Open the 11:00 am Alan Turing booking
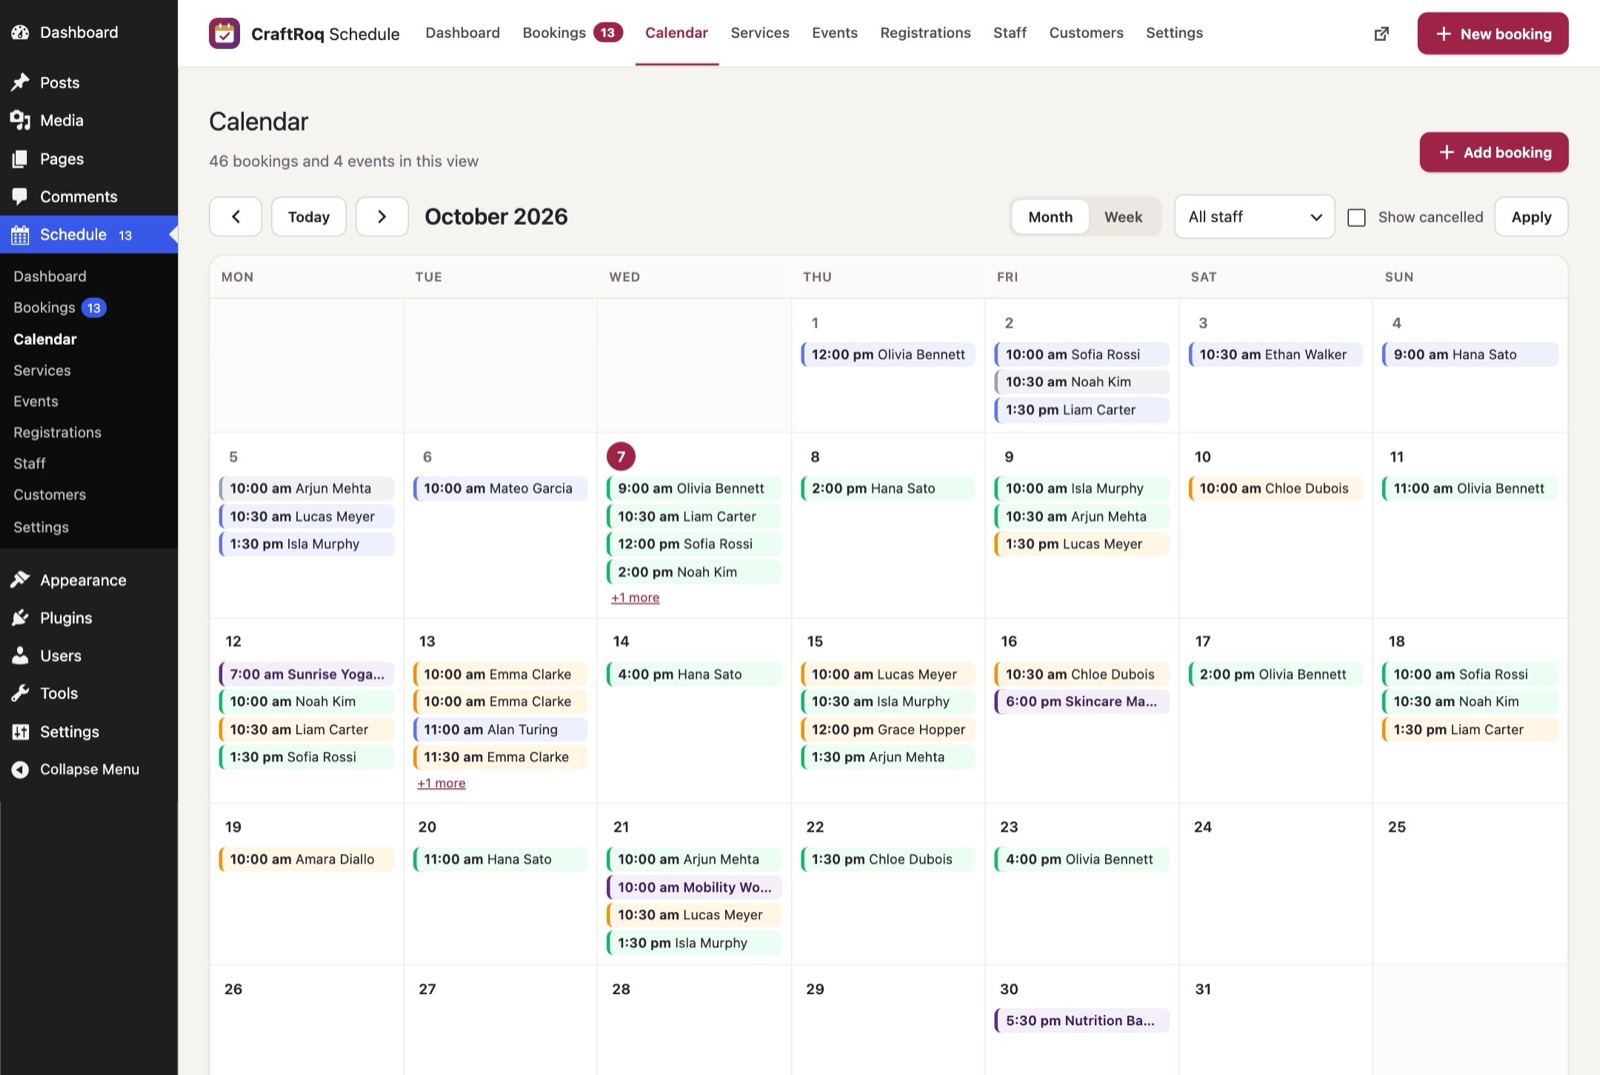The width and height of the screenshot is (1600, 1075). tap(500, 730)
